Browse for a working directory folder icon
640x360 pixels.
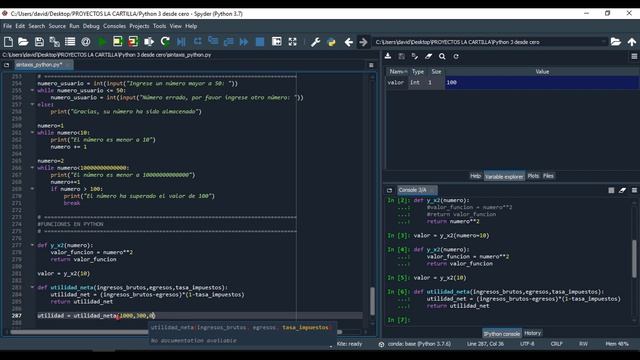[x=616, y=42]
